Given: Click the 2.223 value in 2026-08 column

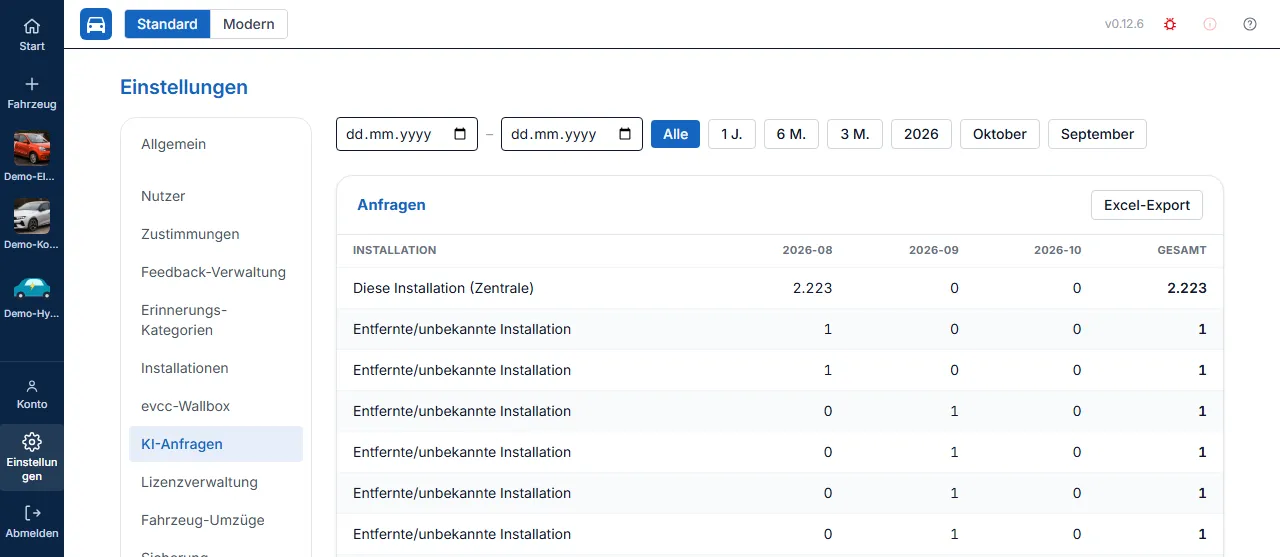Looking at the screenshot, I should click(x=812, y=288).
